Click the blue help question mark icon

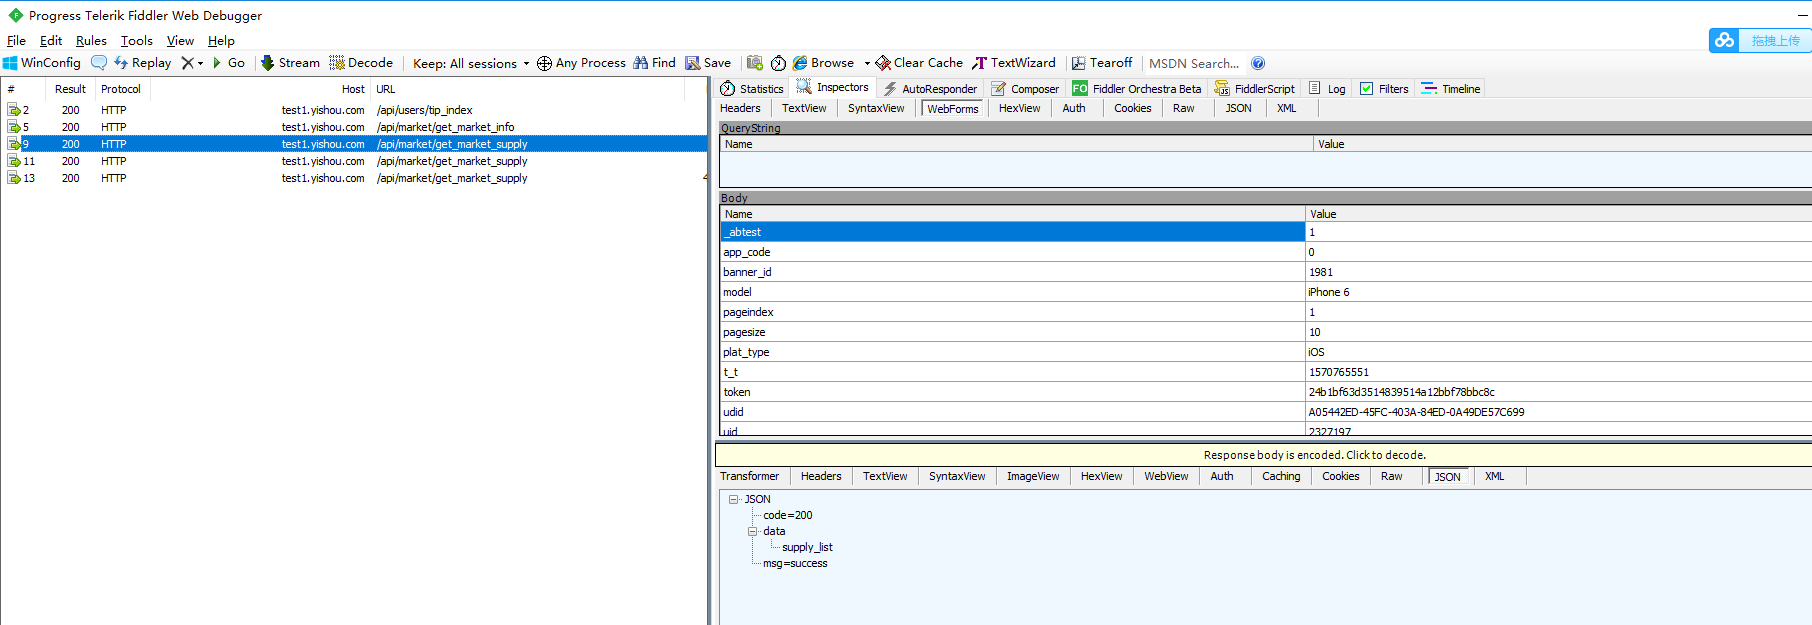click(1258, 63)
